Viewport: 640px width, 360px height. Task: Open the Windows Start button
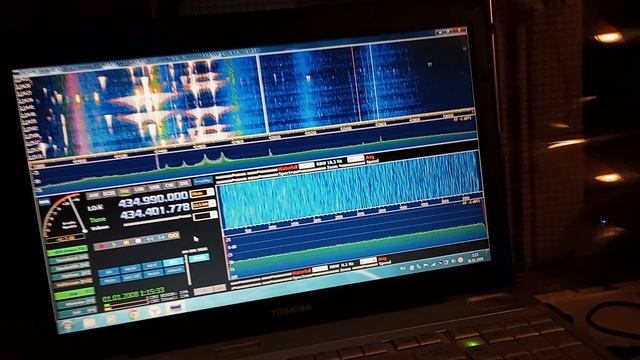pyautogui.click(x=67, y=325)
